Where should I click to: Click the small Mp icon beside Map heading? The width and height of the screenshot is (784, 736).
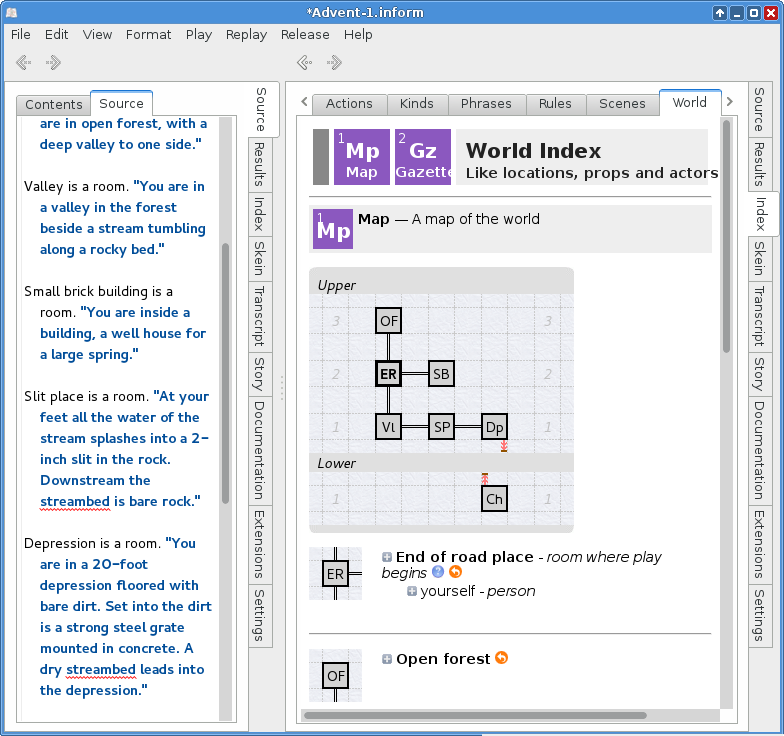[x=333, y=229]
